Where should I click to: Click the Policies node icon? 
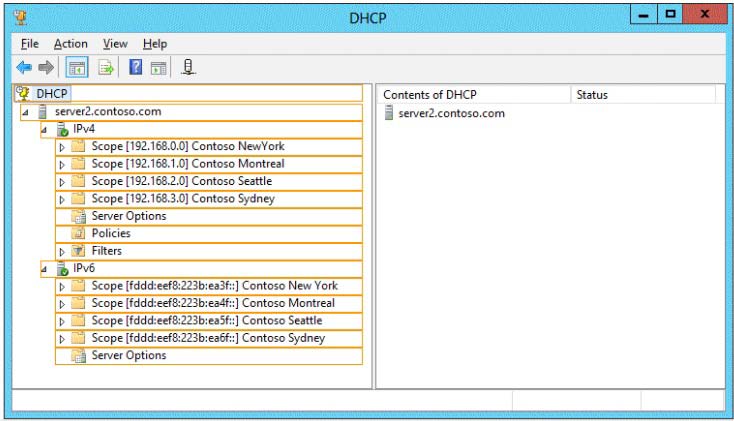tap(79, 233)
